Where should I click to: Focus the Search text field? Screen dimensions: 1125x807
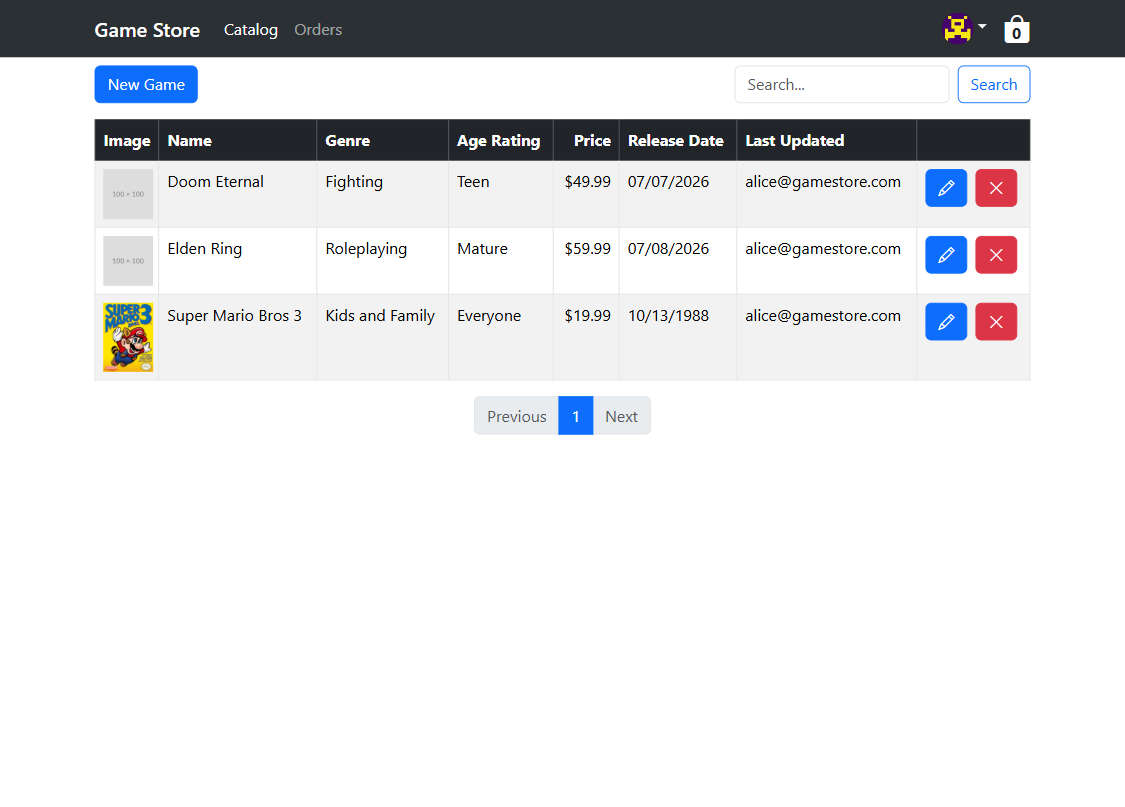tap(841, 85)
